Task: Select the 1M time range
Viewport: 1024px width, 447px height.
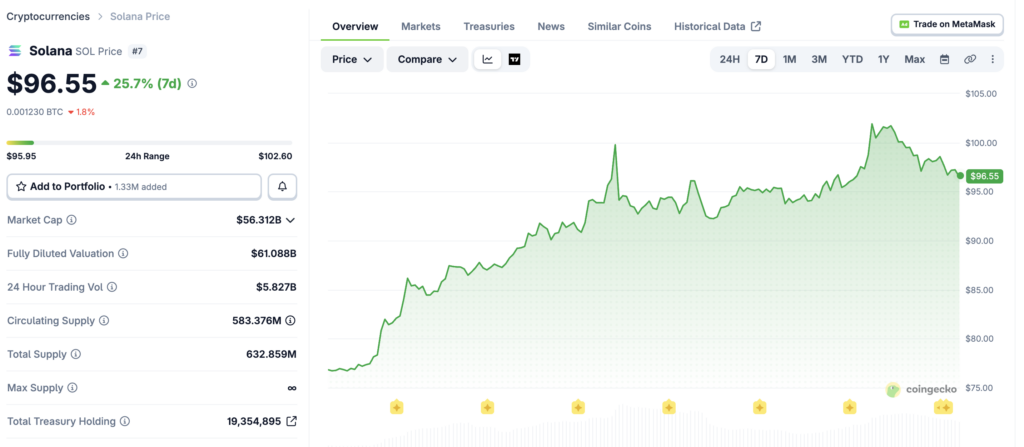Action: pos(790,59)
